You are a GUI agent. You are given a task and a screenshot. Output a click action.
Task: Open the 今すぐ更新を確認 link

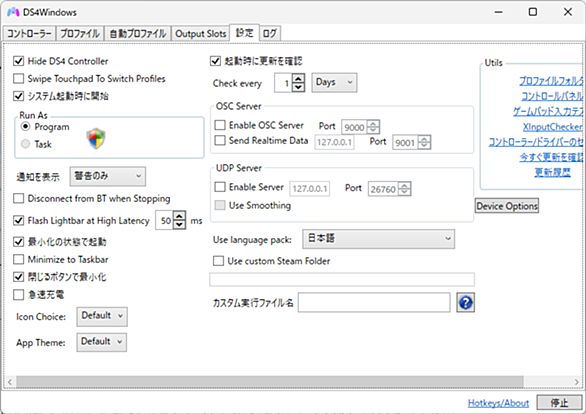coord(551,157)
